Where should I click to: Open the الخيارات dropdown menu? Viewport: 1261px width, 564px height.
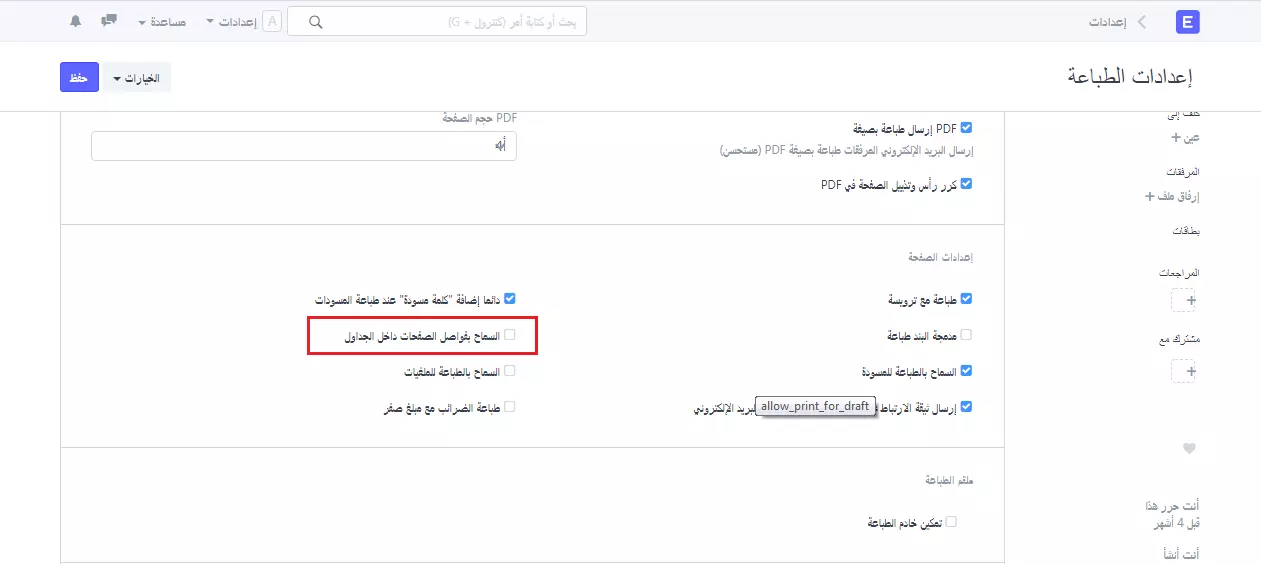pos(137,78)
